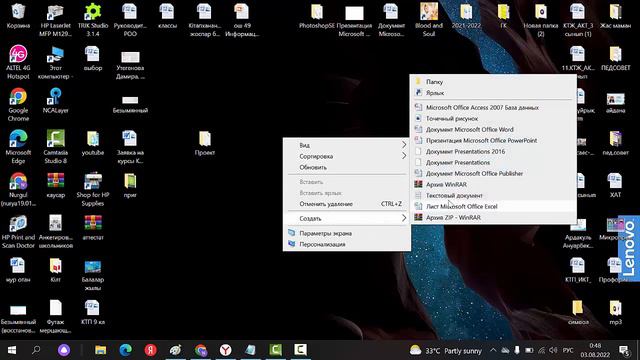Create Документ Microsoft Office Publisher
640x360 pixels.
[493, 173]
